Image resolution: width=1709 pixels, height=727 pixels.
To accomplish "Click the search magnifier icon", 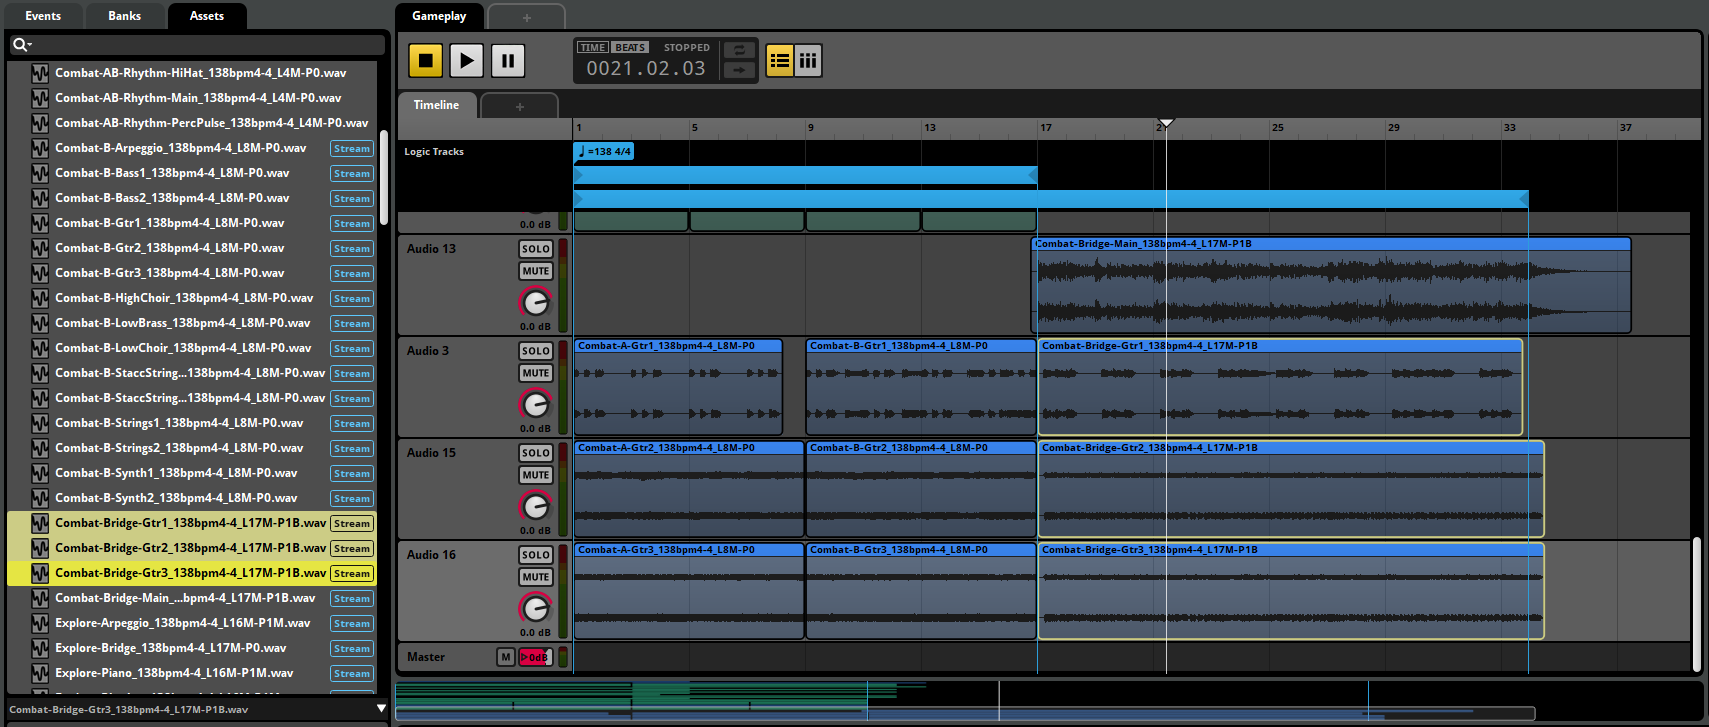I will [x=19, y=45].
